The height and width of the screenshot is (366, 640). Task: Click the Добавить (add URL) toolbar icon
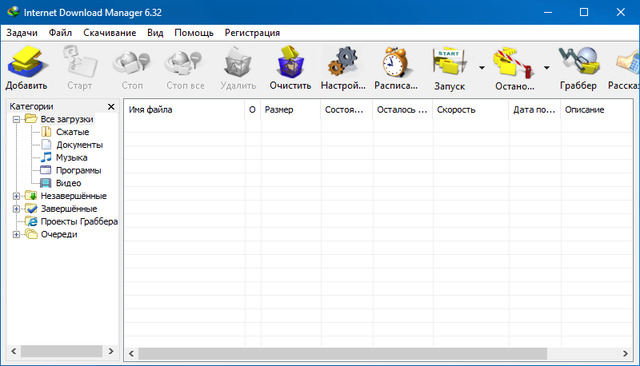[x=27, y=62]
